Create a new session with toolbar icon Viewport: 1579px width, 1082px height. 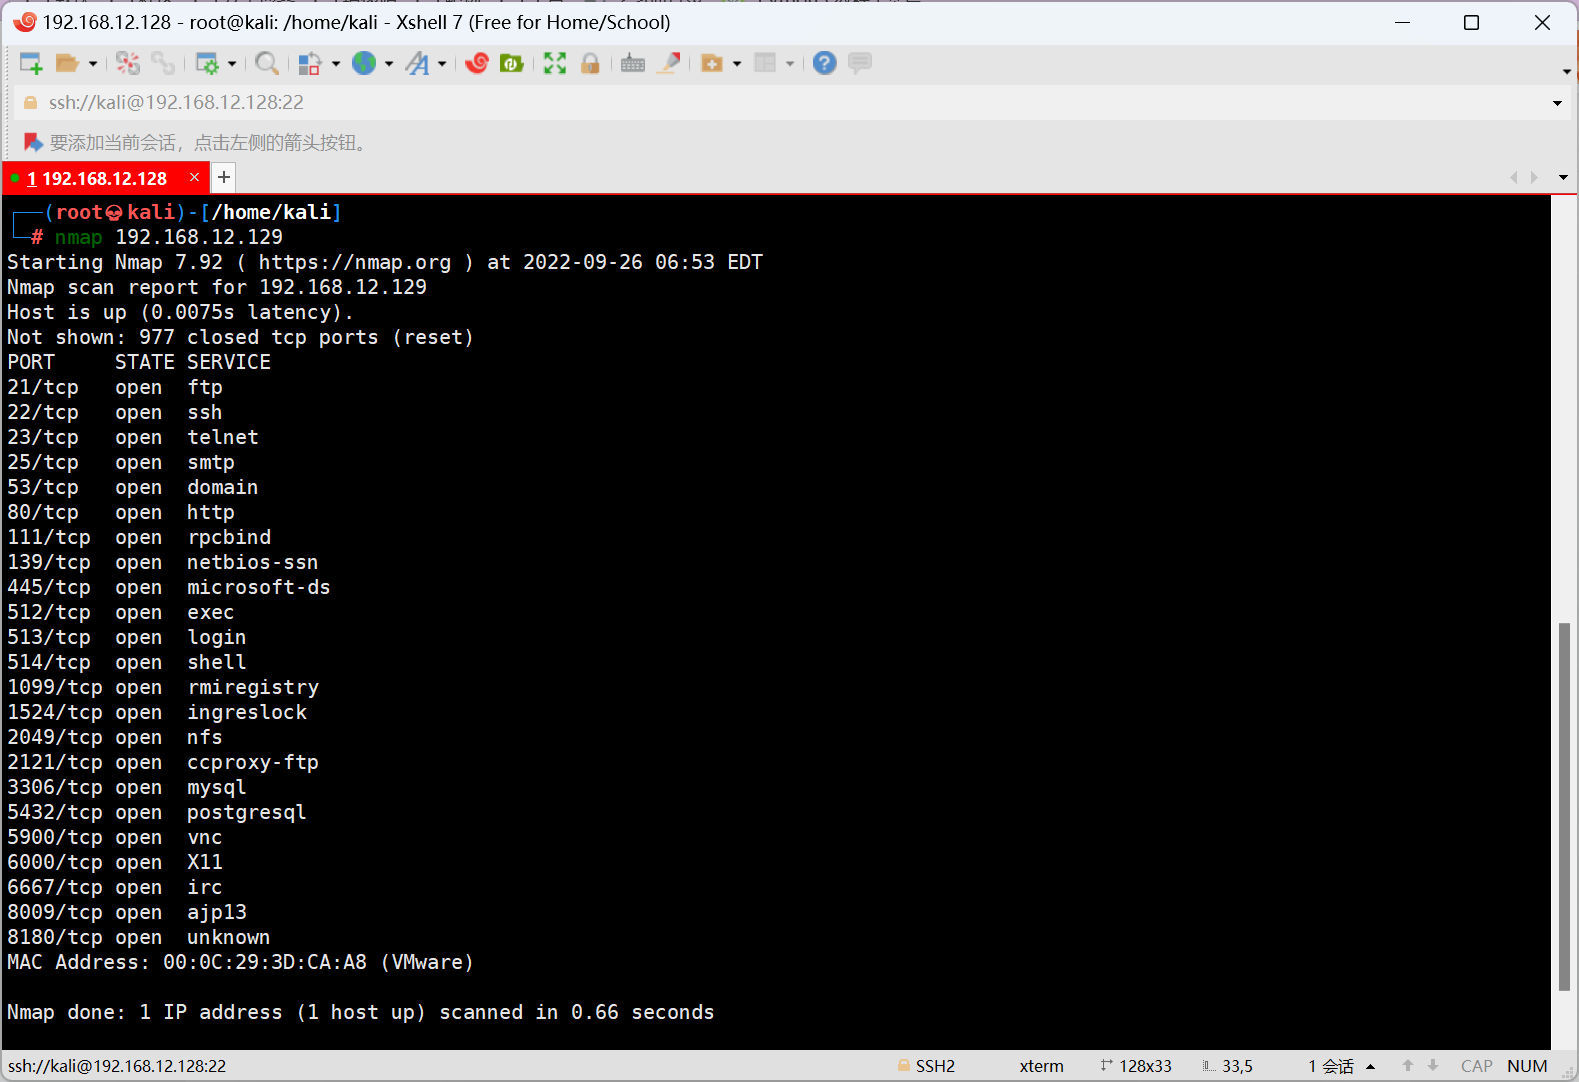click(x=31, y=64)
